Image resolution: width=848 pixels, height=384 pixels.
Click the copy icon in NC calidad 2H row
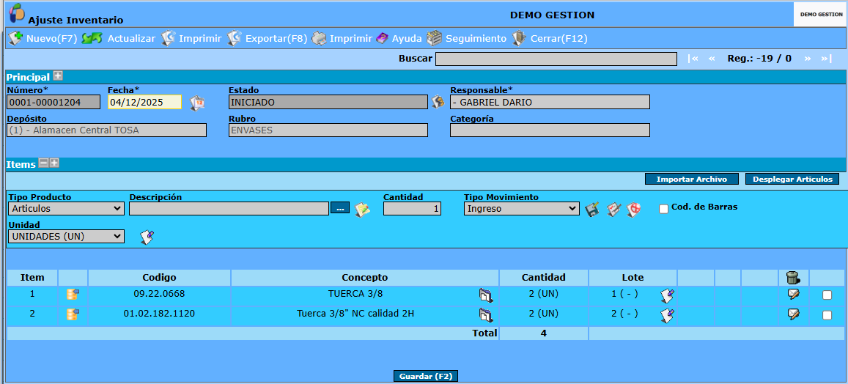[486, 315]
